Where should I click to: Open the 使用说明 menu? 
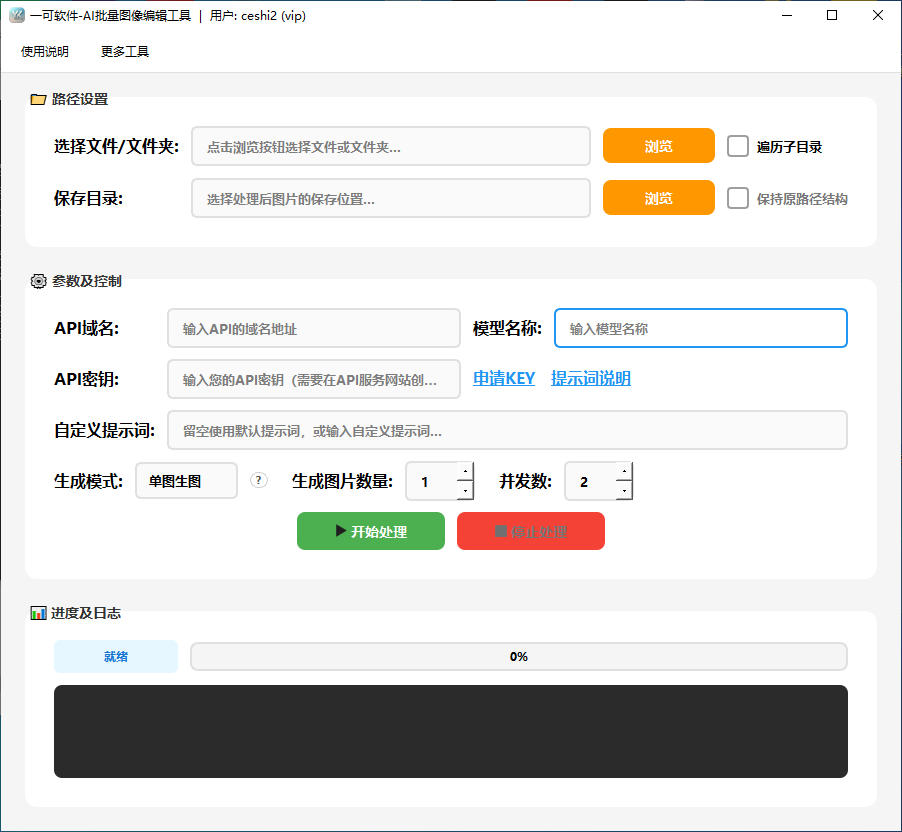pyautogui.click(x=45, y=51)
